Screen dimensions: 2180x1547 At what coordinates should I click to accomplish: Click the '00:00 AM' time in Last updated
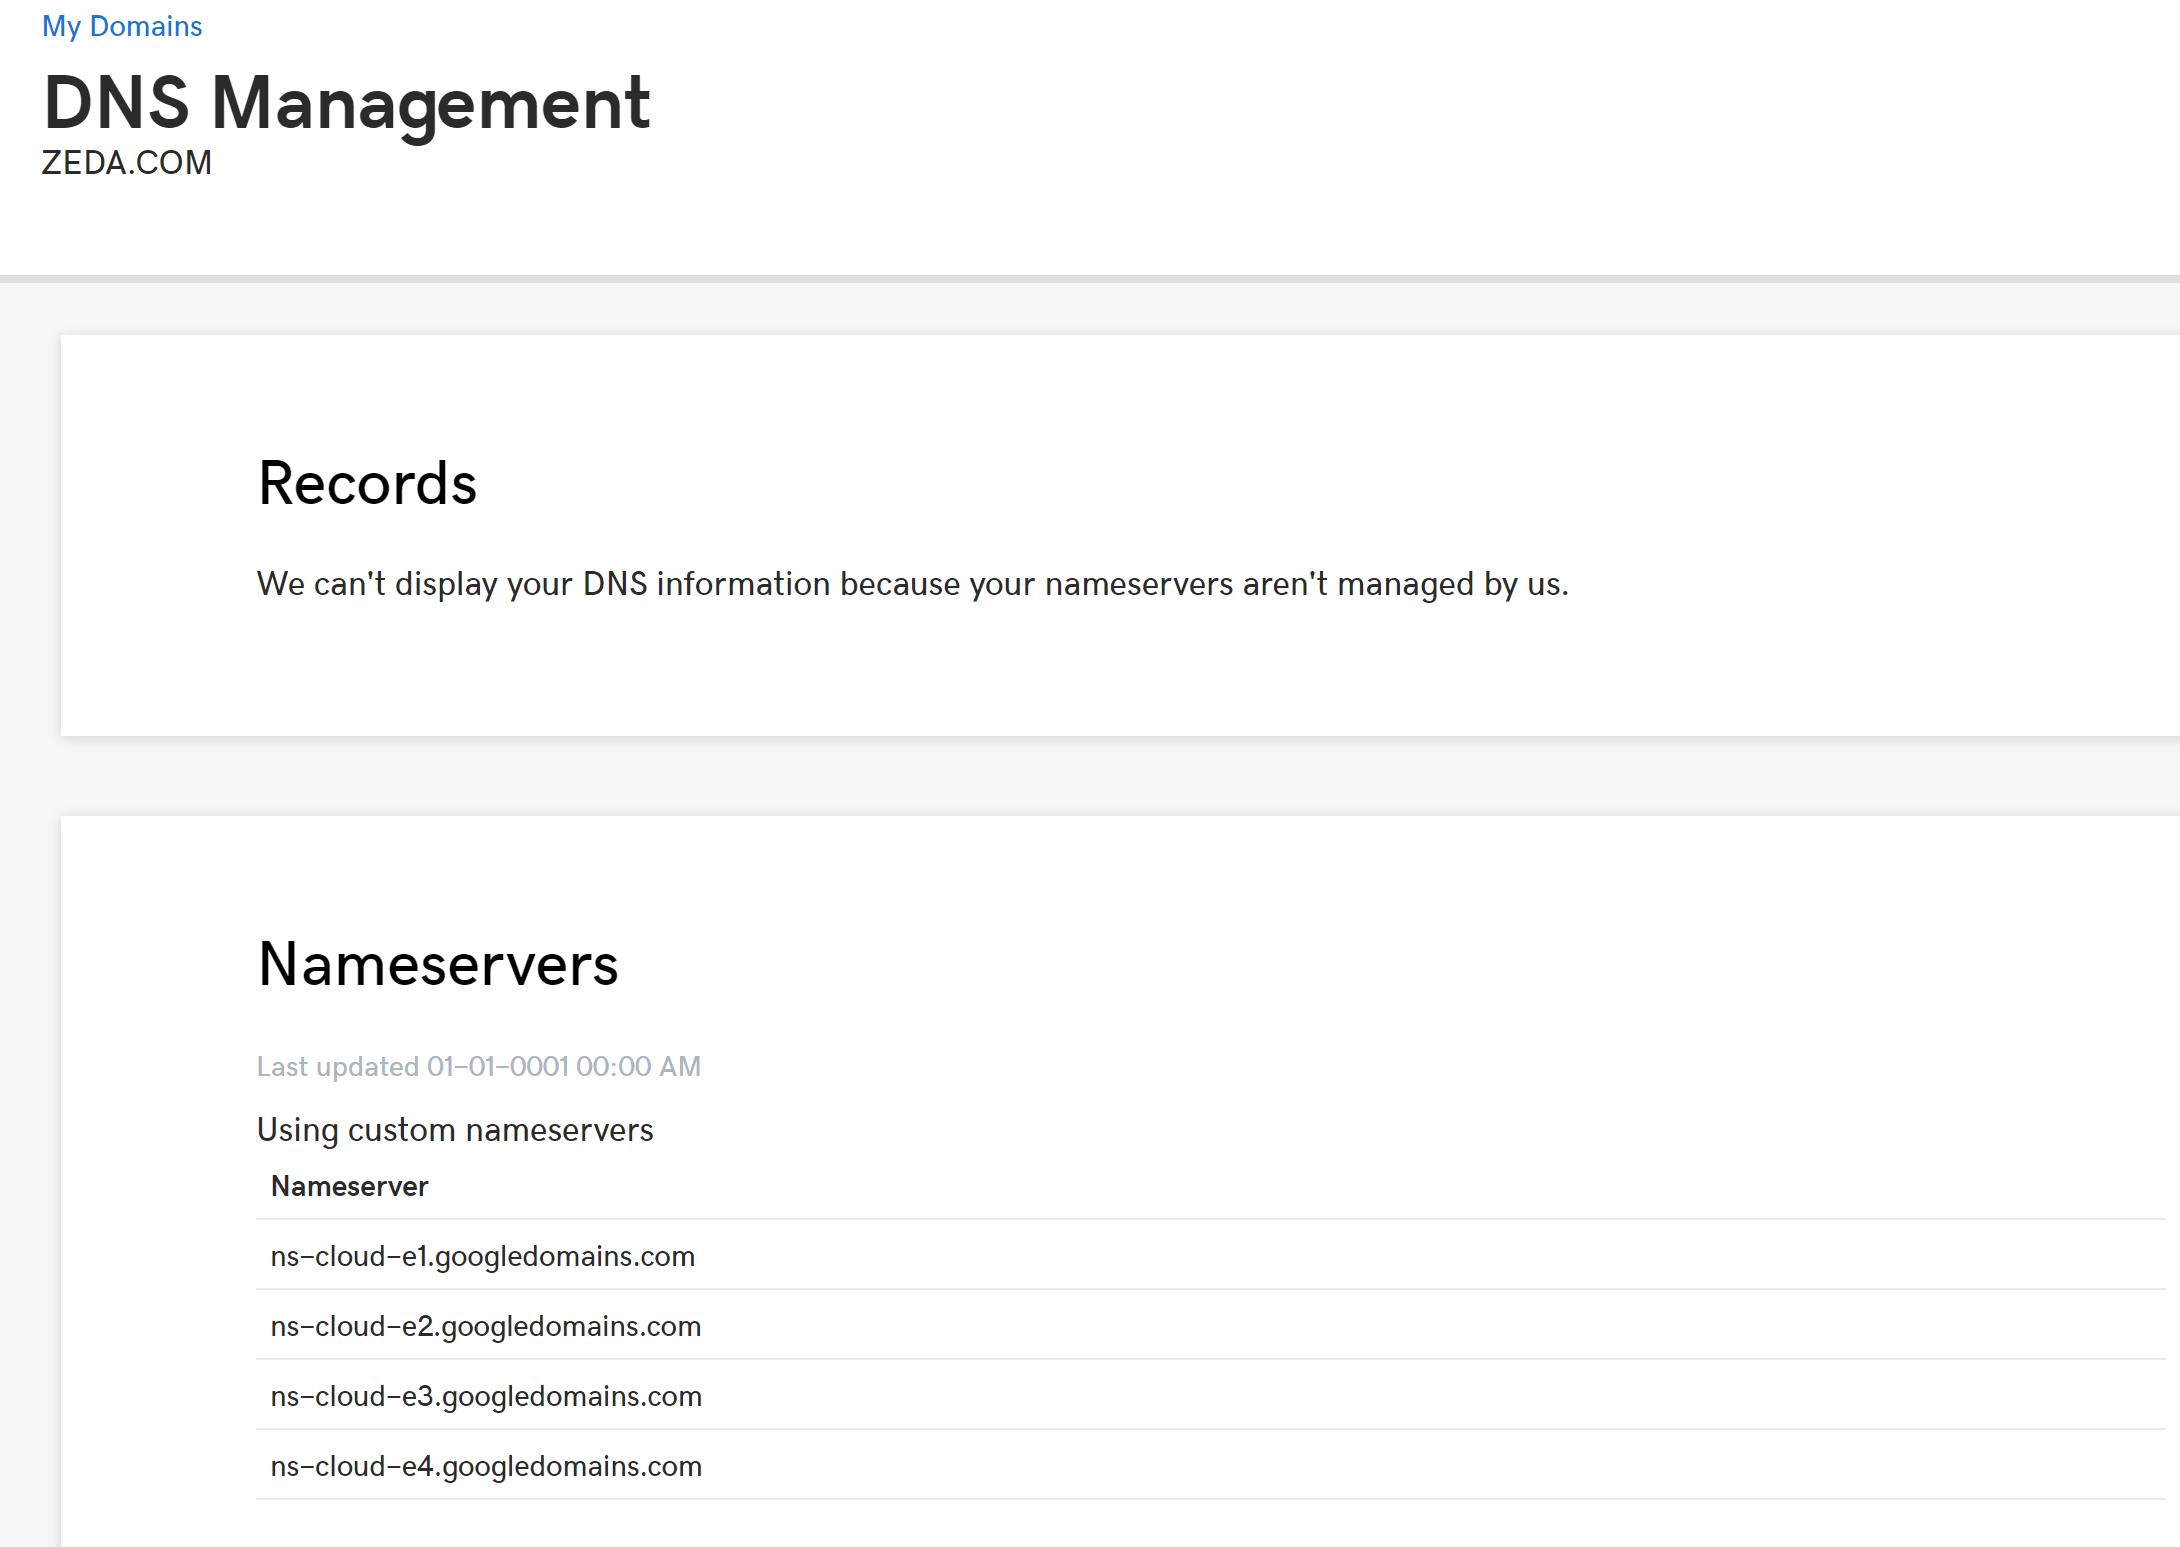(x=638, y=1067)
